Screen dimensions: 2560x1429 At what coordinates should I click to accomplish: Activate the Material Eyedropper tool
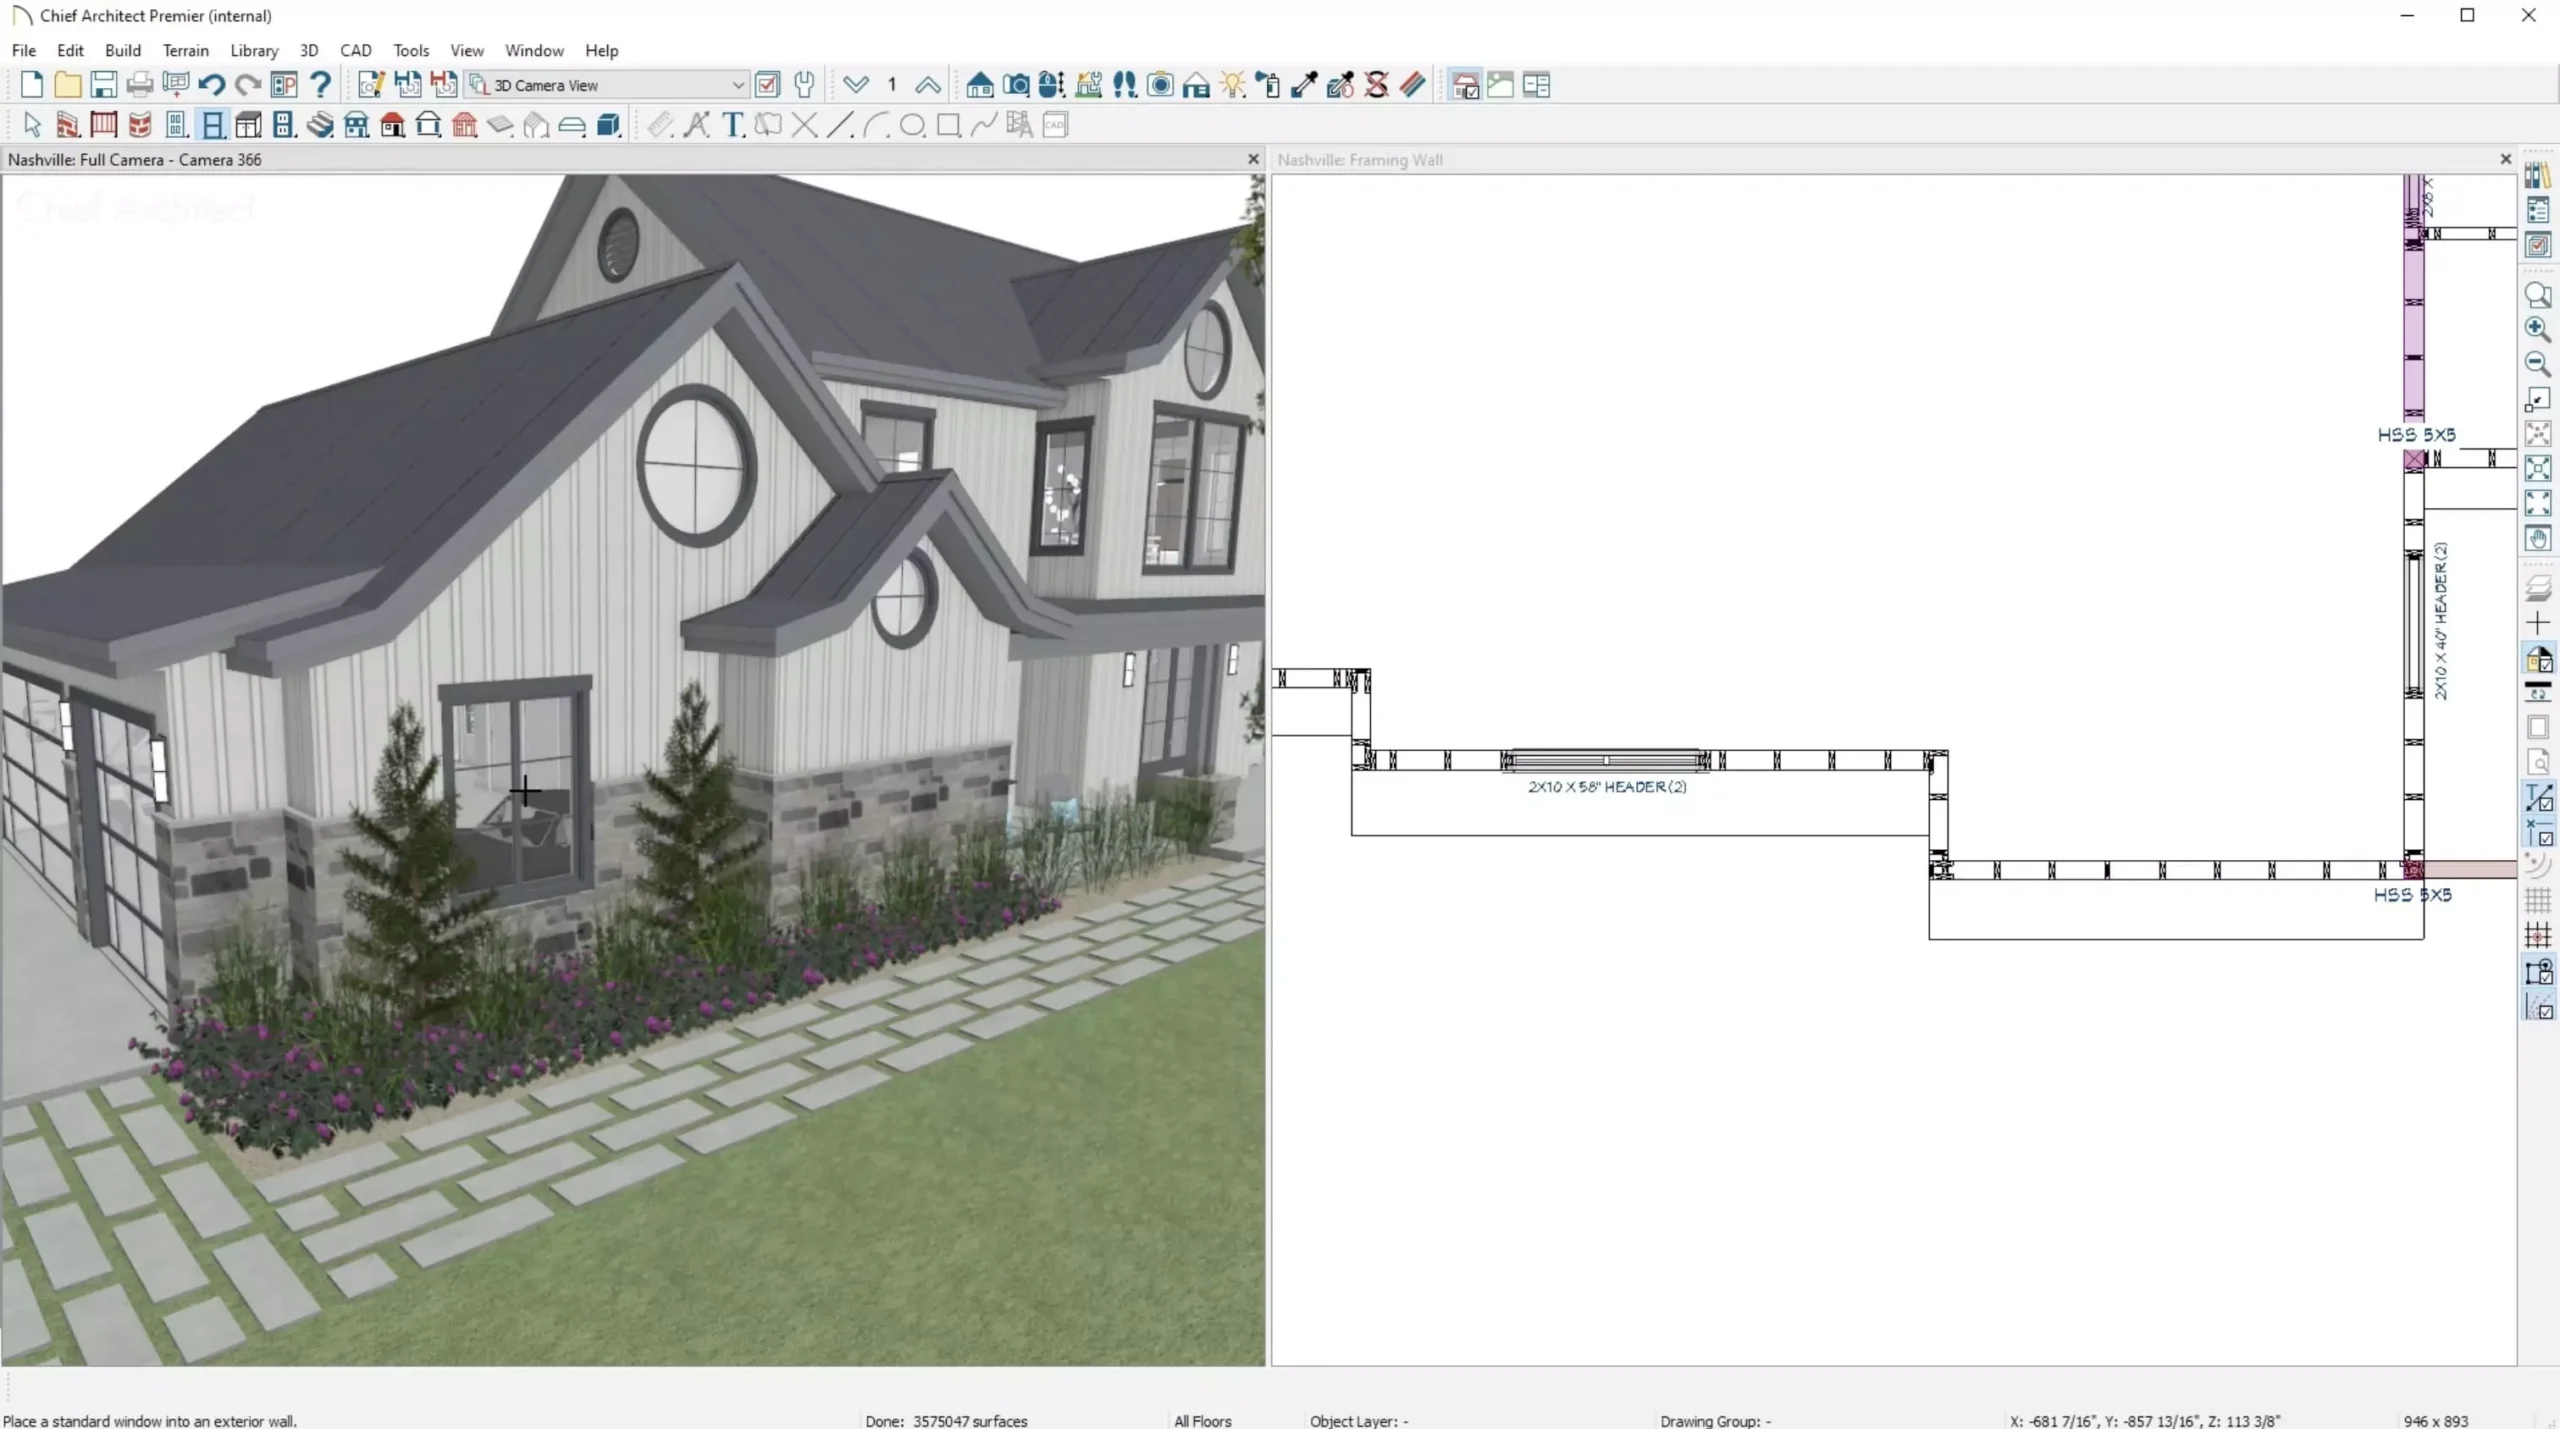(x=1304, y=85)
